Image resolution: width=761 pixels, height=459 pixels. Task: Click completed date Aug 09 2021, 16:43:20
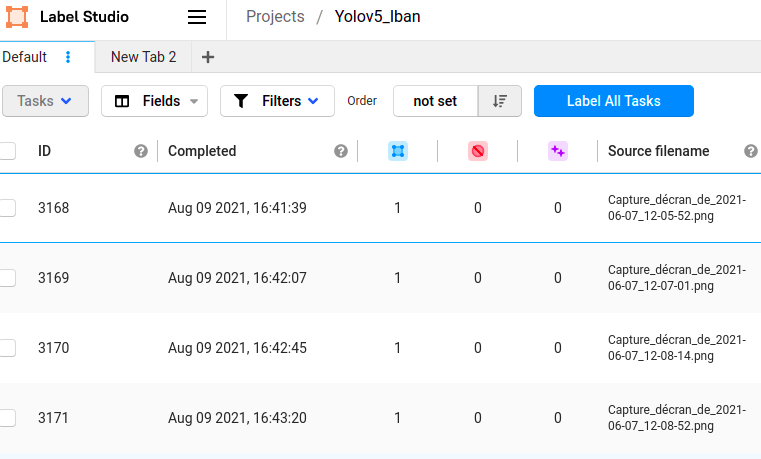point(237,418)
